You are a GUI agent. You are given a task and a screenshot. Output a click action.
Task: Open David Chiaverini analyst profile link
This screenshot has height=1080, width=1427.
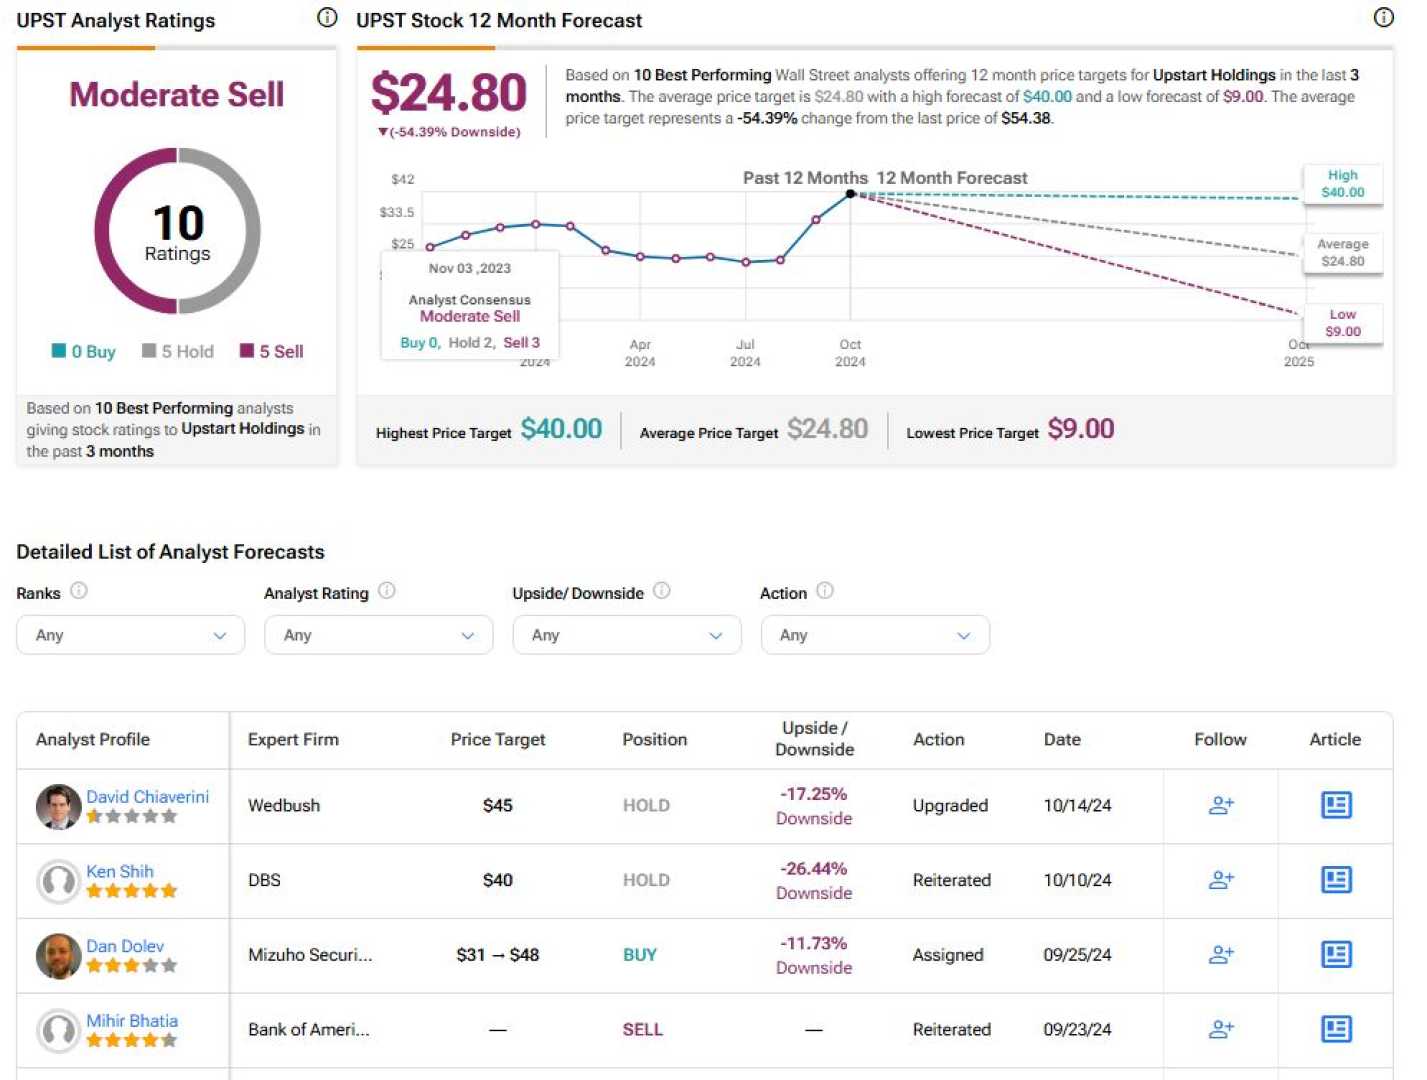coord(147,797)
